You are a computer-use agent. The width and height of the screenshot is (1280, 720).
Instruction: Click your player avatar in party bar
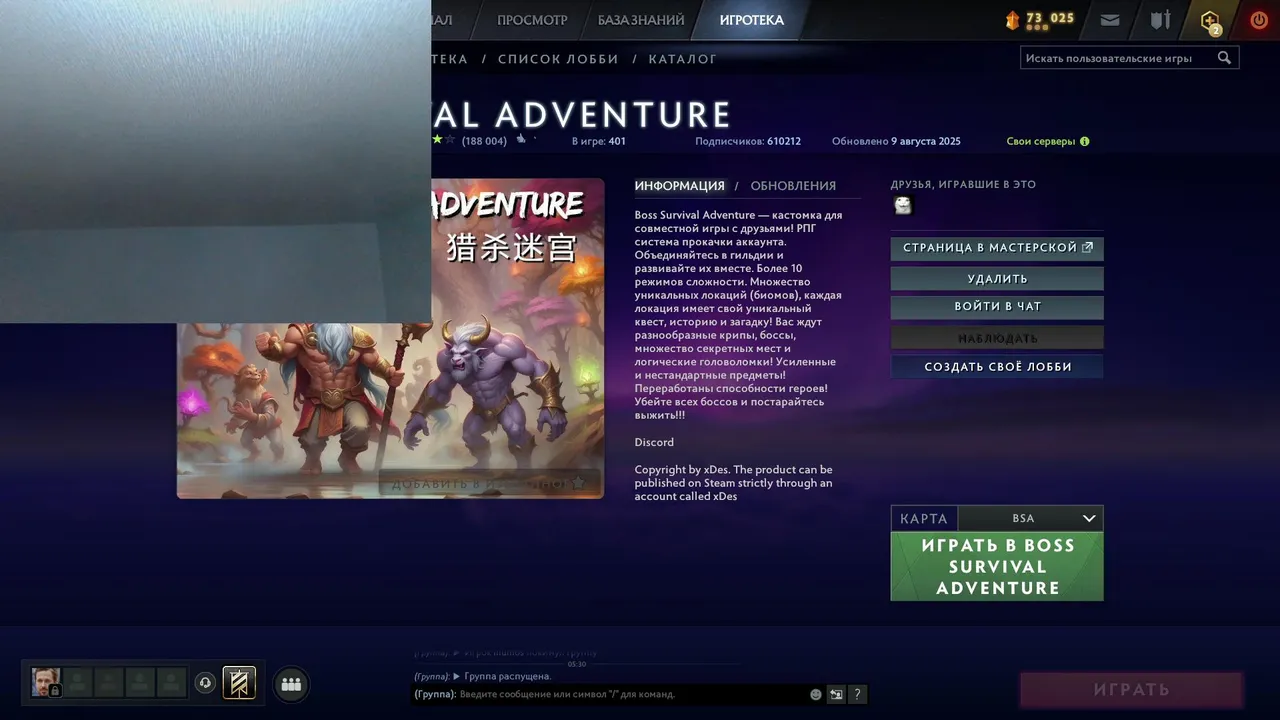click(x=46, y=683)
